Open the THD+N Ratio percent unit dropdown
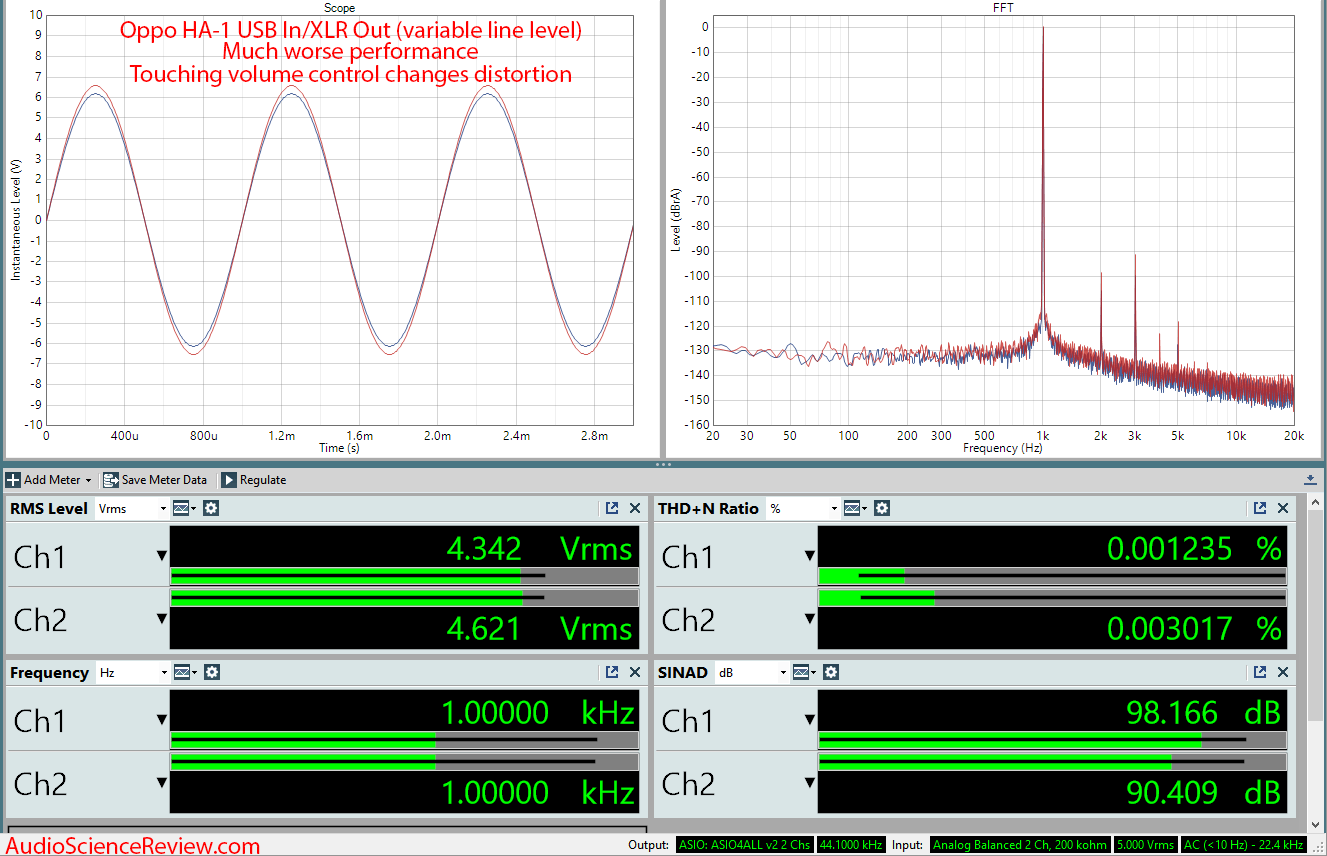Viewport: 1327px width, 856px height. point(803,508)
